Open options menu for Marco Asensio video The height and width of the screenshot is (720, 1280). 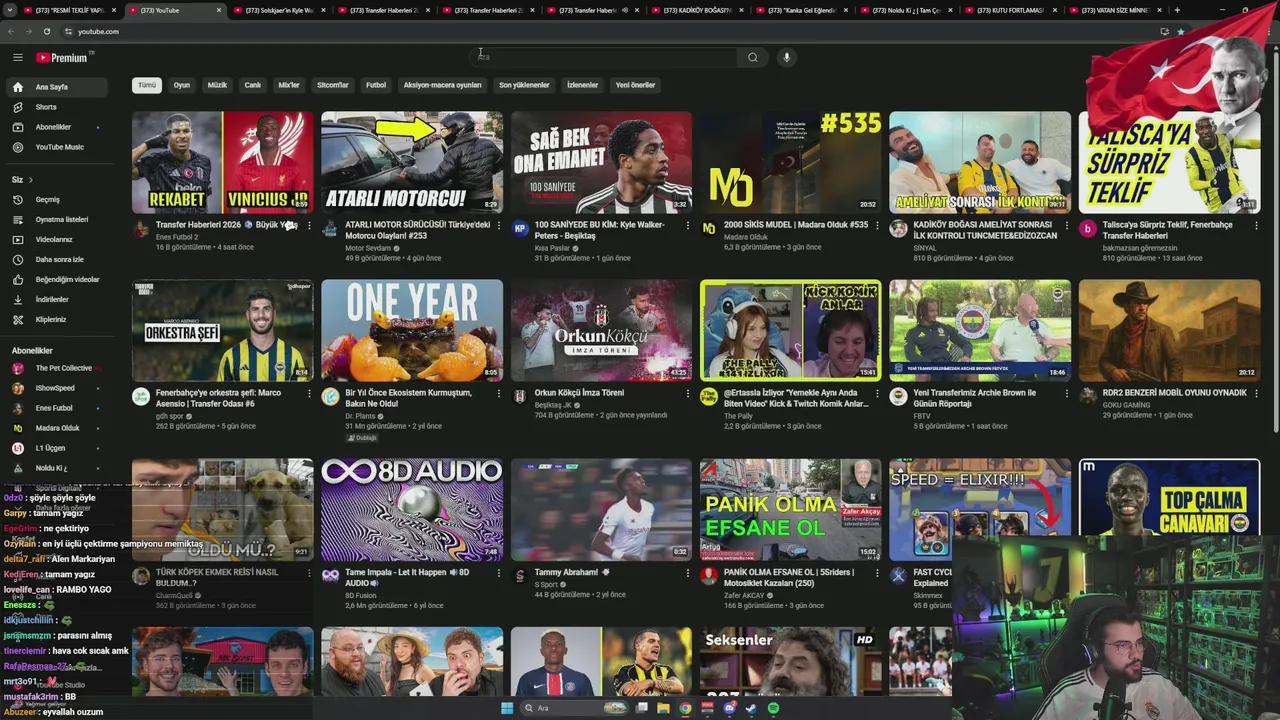(x=309, y=393)
